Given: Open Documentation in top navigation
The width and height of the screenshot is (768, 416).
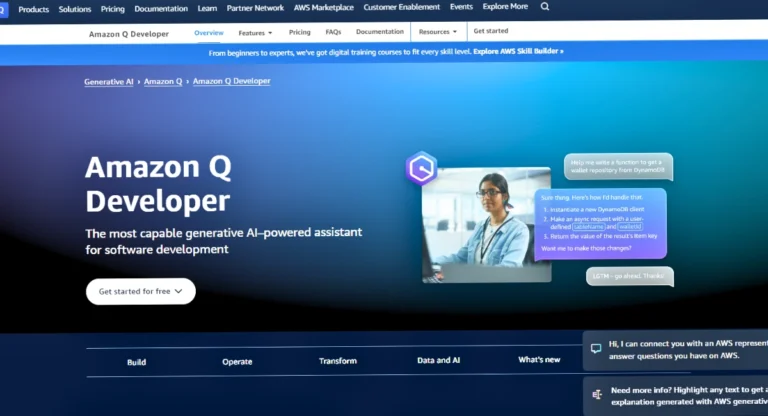Looking at the screenshot, I should [x=161, y=9].
